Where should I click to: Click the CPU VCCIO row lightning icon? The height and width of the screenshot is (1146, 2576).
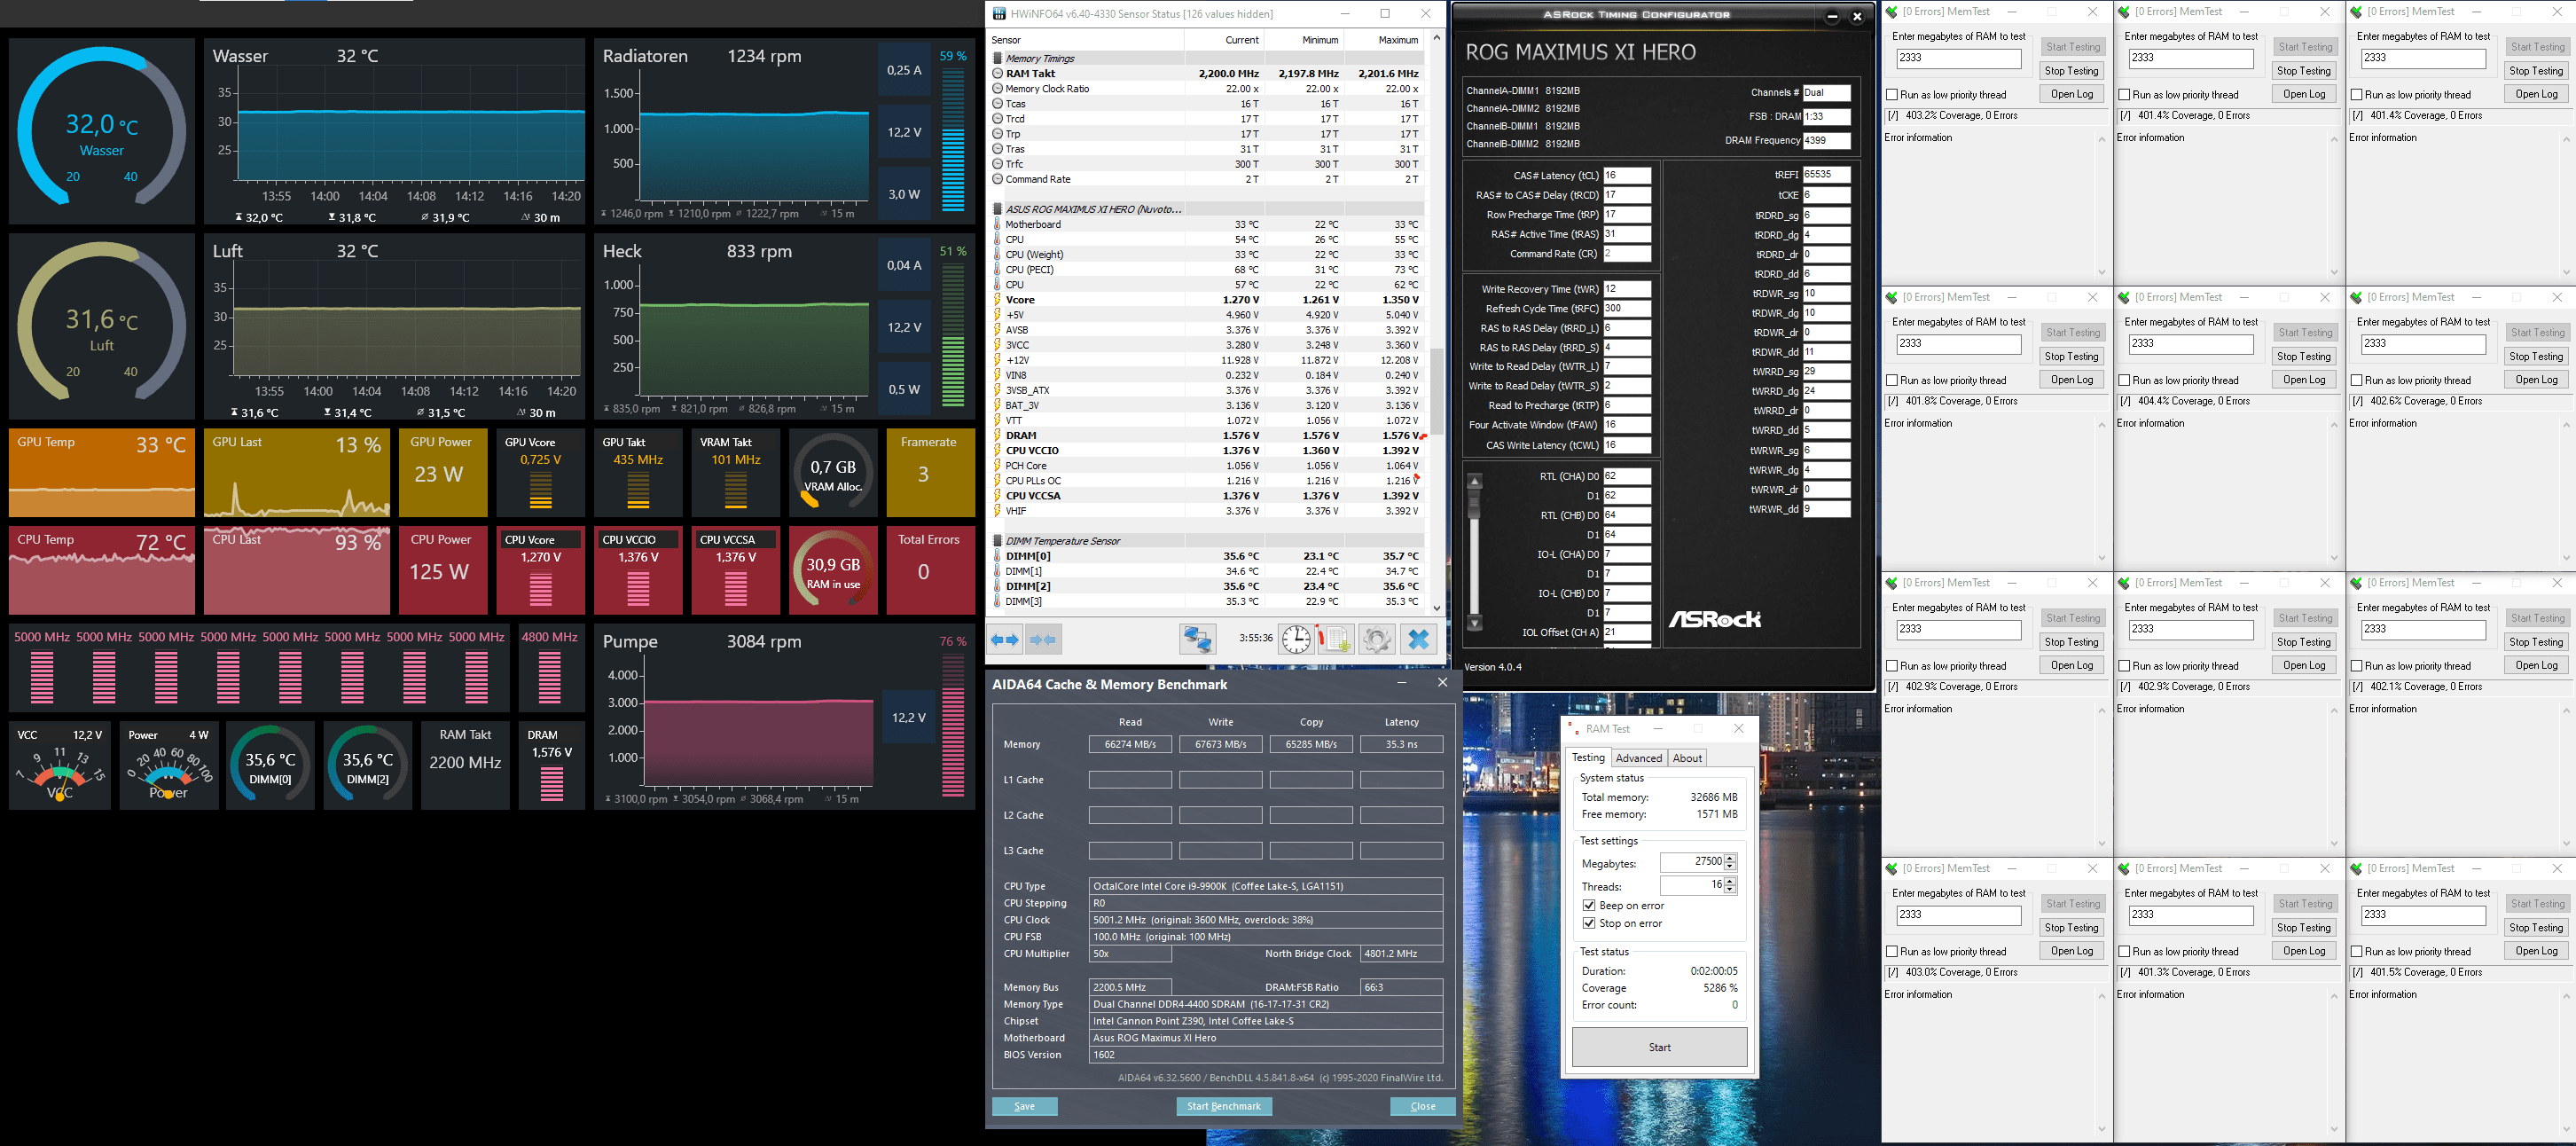pos(997,450)
